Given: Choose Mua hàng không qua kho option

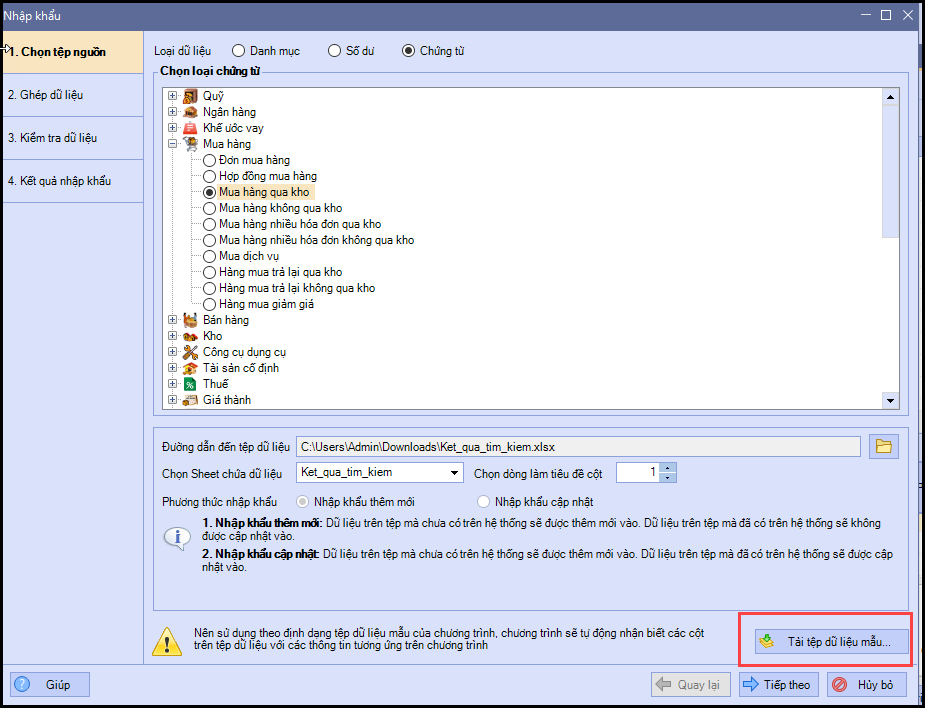Looking at the screenshot, I should 209,208.
